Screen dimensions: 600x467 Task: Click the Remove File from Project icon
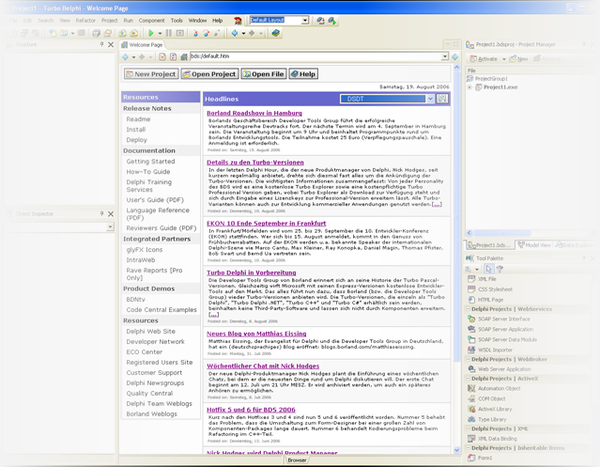(134, 33)
